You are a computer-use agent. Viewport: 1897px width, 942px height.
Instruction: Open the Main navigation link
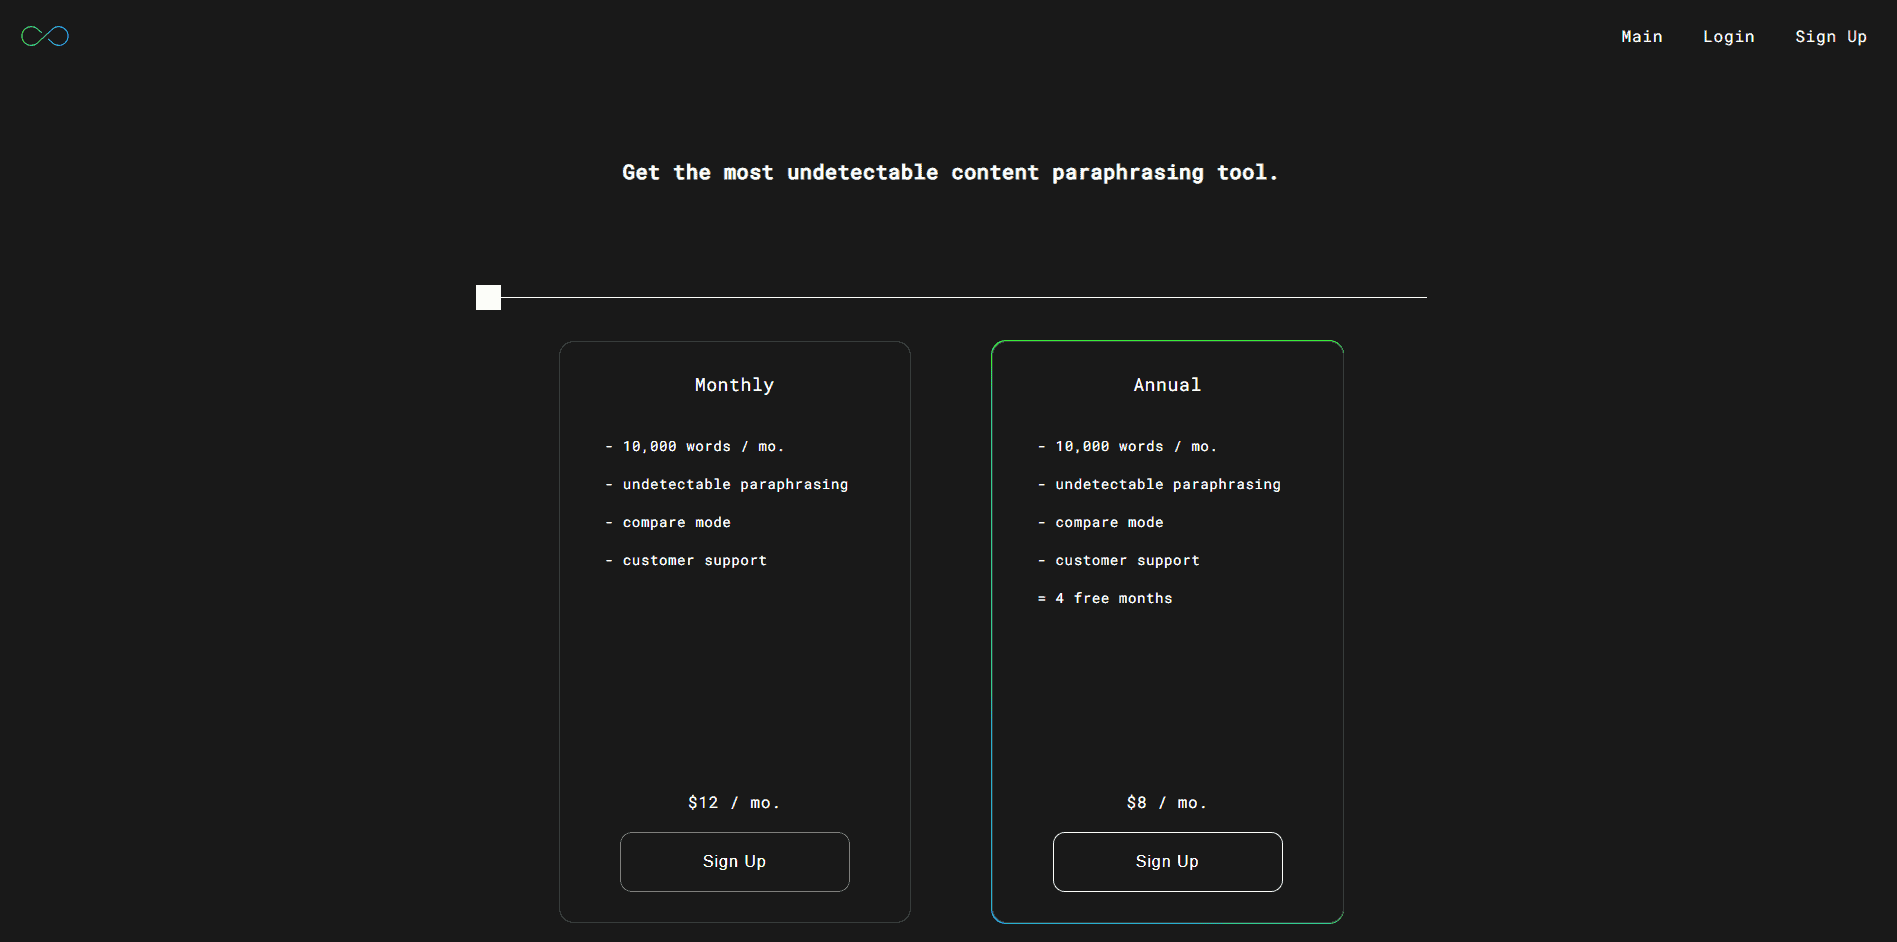(1641, 37)
